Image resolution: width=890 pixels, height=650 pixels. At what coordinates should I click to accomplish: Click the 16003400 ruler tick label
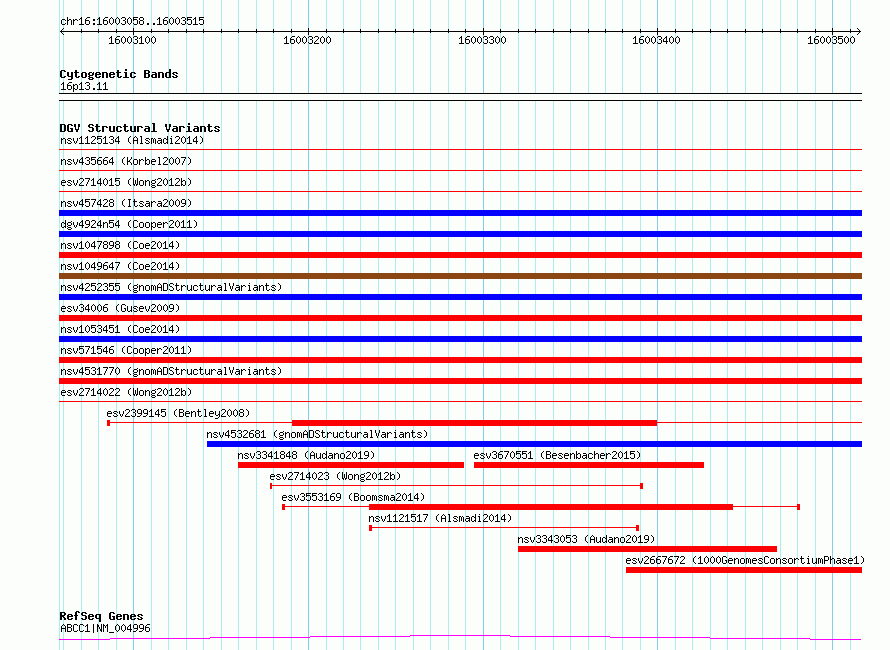pos(656,40)
